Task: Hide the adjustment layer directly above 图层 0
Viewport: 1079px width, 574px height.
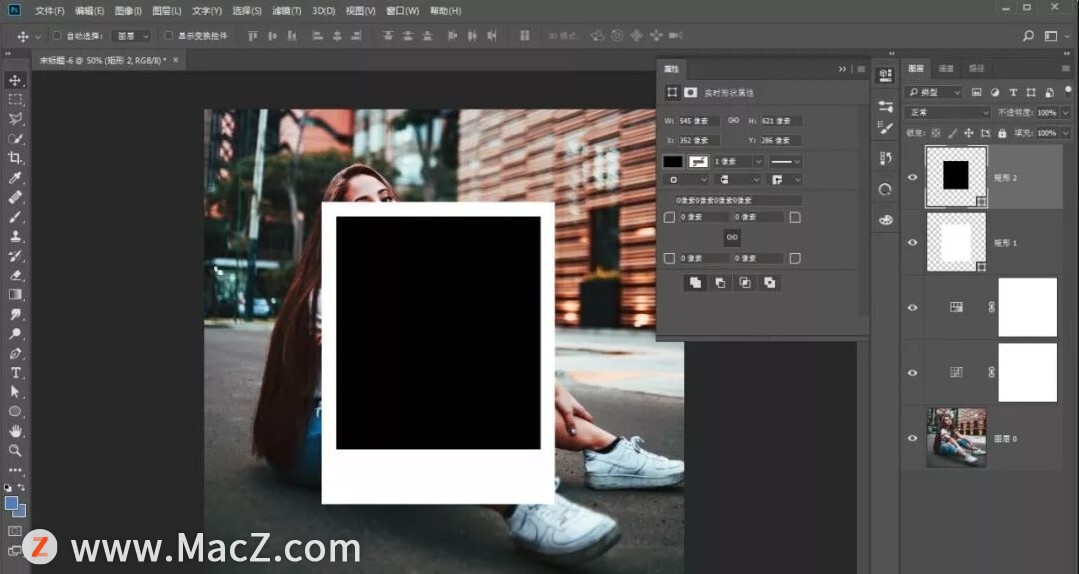Action: (912, 372)
